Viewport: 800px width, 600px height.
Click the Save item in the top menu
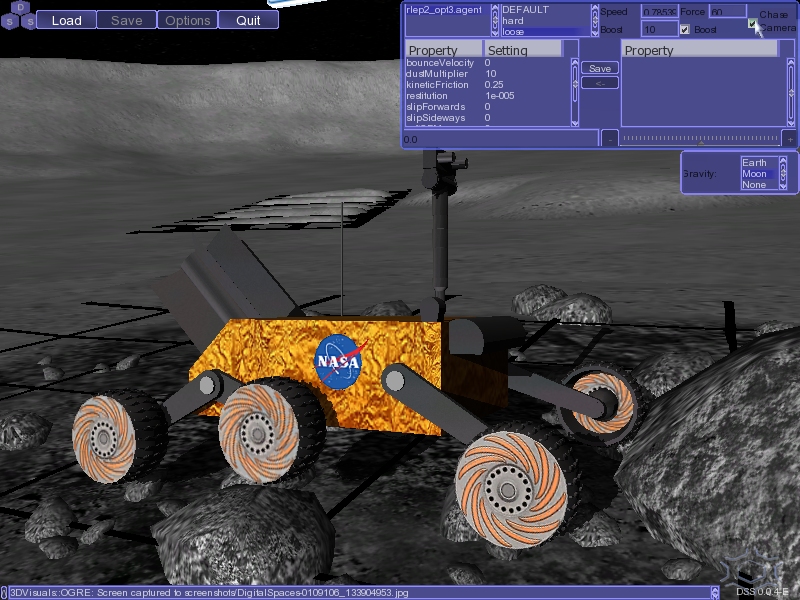127,20
